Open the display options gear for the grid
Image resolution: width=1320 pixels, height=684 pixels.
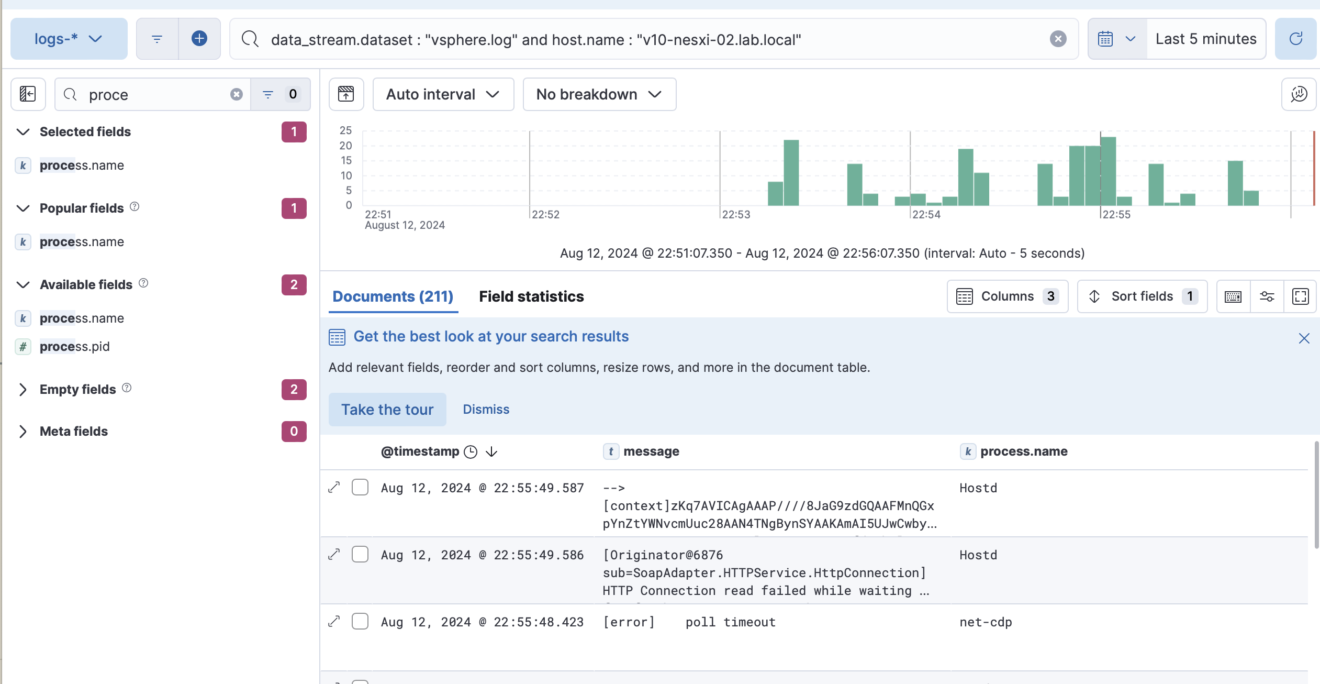point(1266,296)
